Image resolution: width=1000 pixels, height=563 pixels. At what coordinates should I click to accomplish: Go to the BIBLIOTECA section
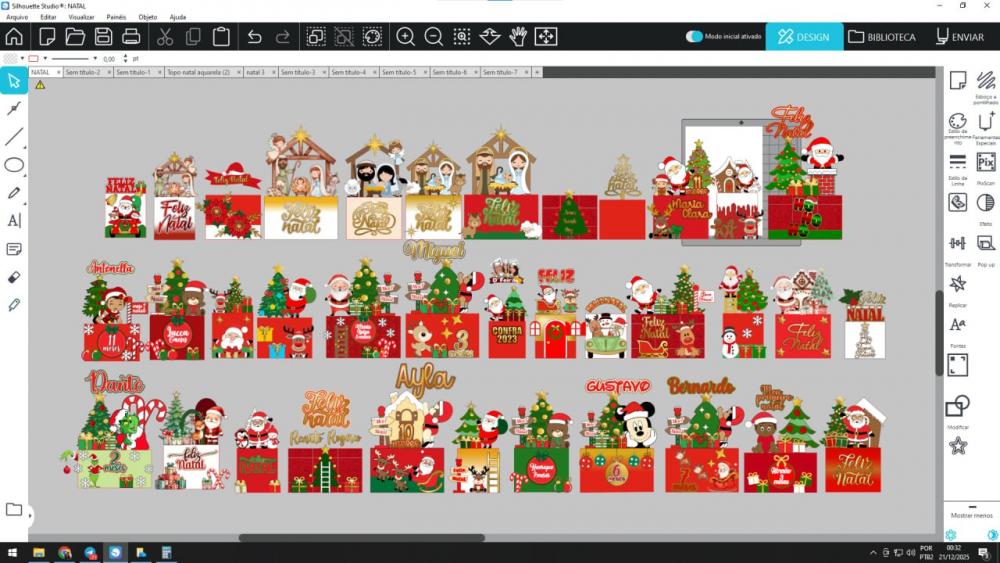pyautogui.click(x=881, y=37)
